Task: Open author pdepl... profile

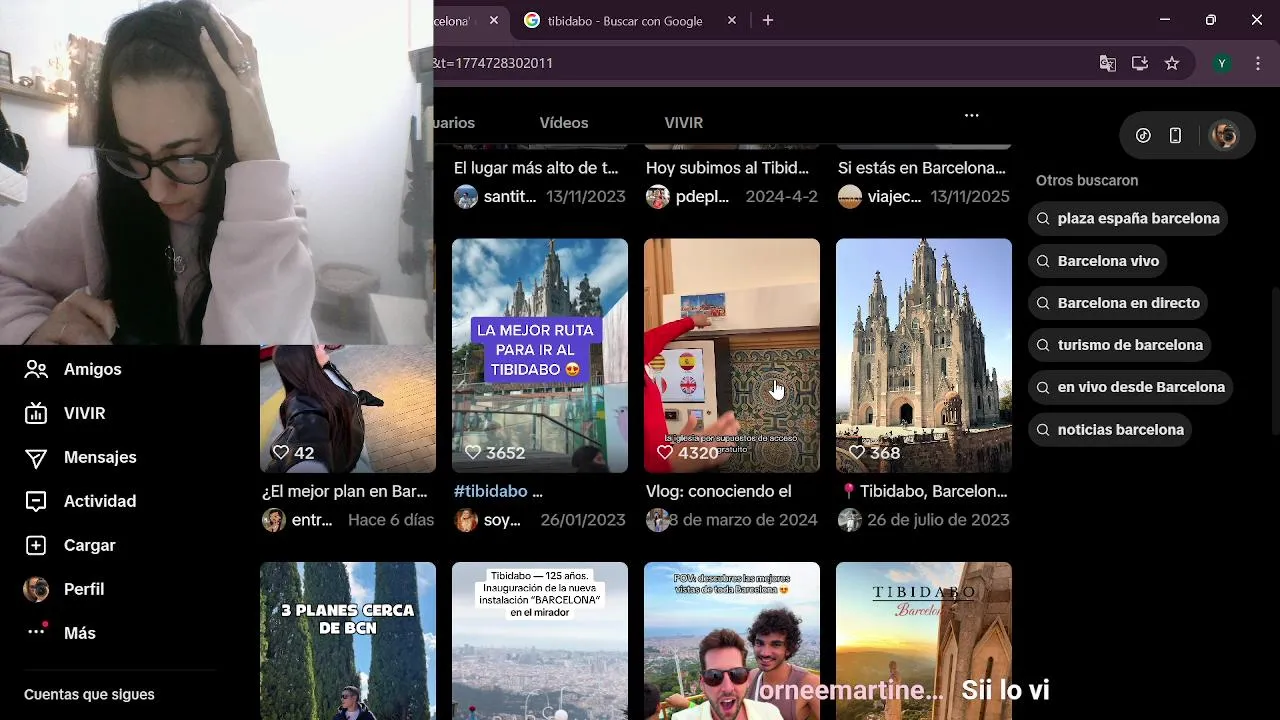Action: 688,197
